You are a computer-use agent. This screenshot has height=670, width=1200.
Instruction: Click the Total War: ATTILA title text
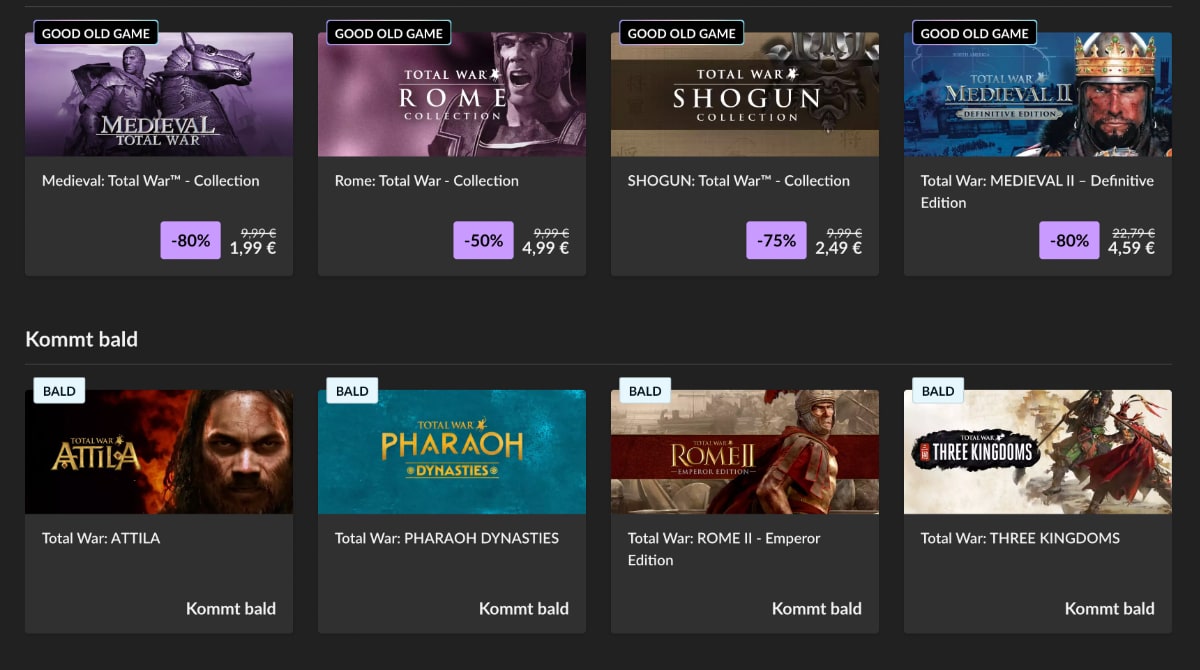click(101, 538)
